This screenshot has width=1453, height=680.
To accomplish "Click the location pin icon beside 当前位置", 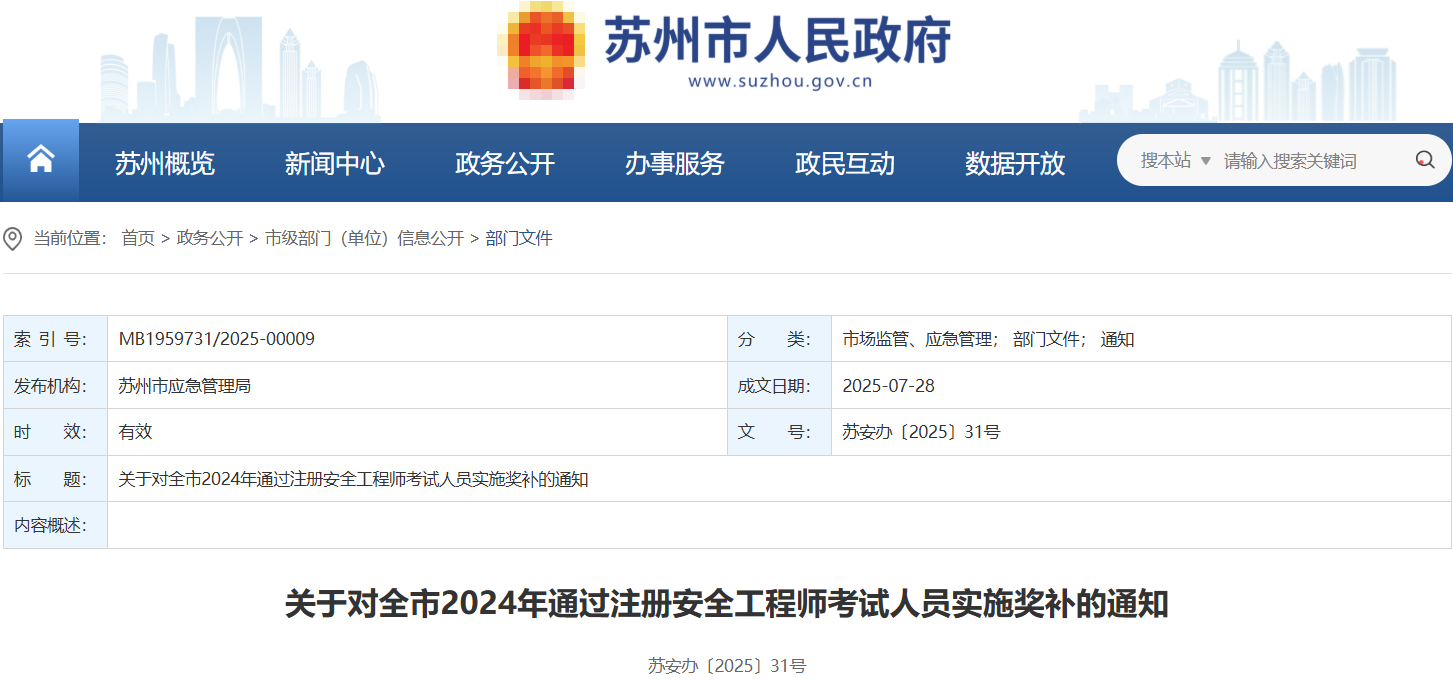I will 13,239.
